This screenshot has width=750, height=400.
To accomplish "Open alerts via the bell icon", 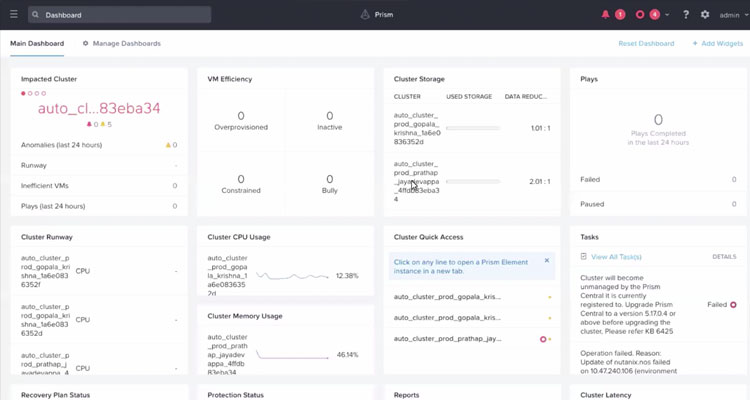I will [606, 15].
